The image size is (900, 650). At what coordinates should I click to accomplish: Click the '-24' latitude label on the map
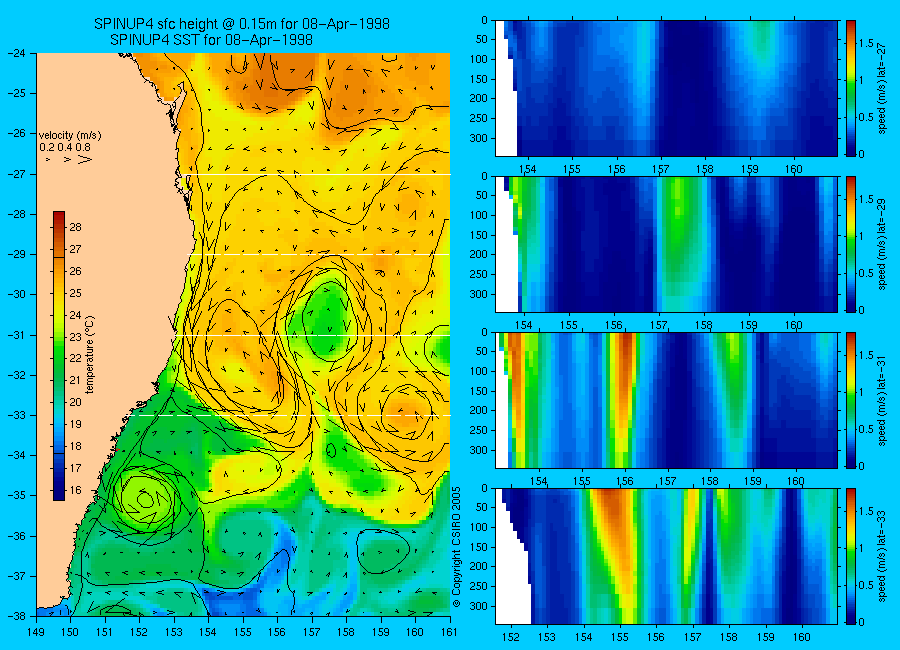[x=15, y=53]
